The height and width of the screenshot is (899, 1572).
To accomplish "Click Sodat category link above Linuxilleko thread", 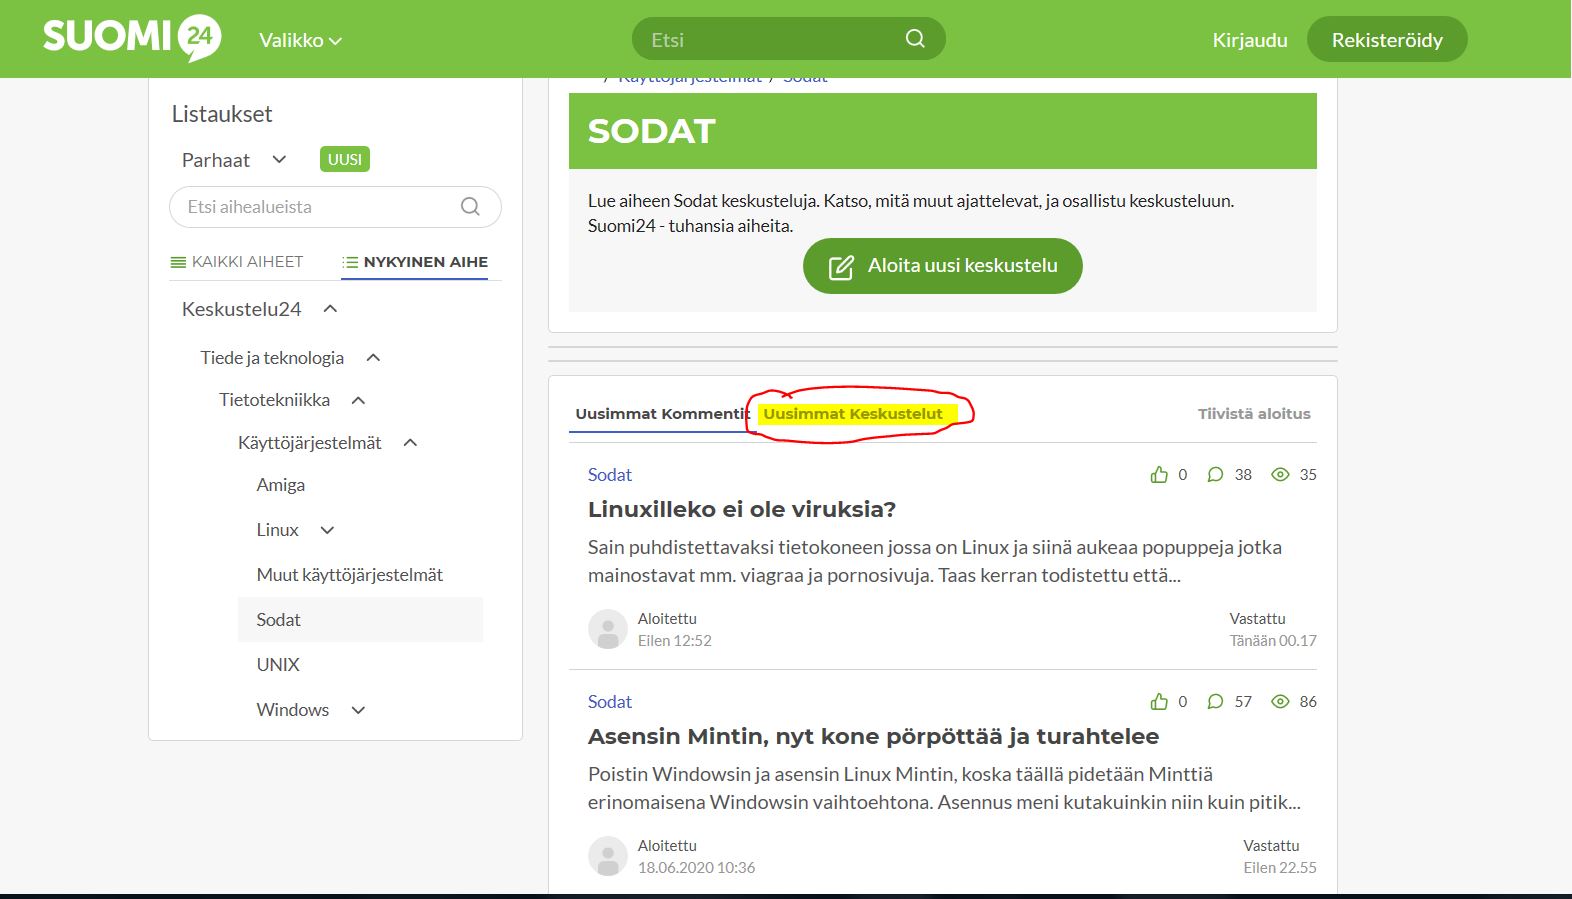I will (x=610, y=475).
